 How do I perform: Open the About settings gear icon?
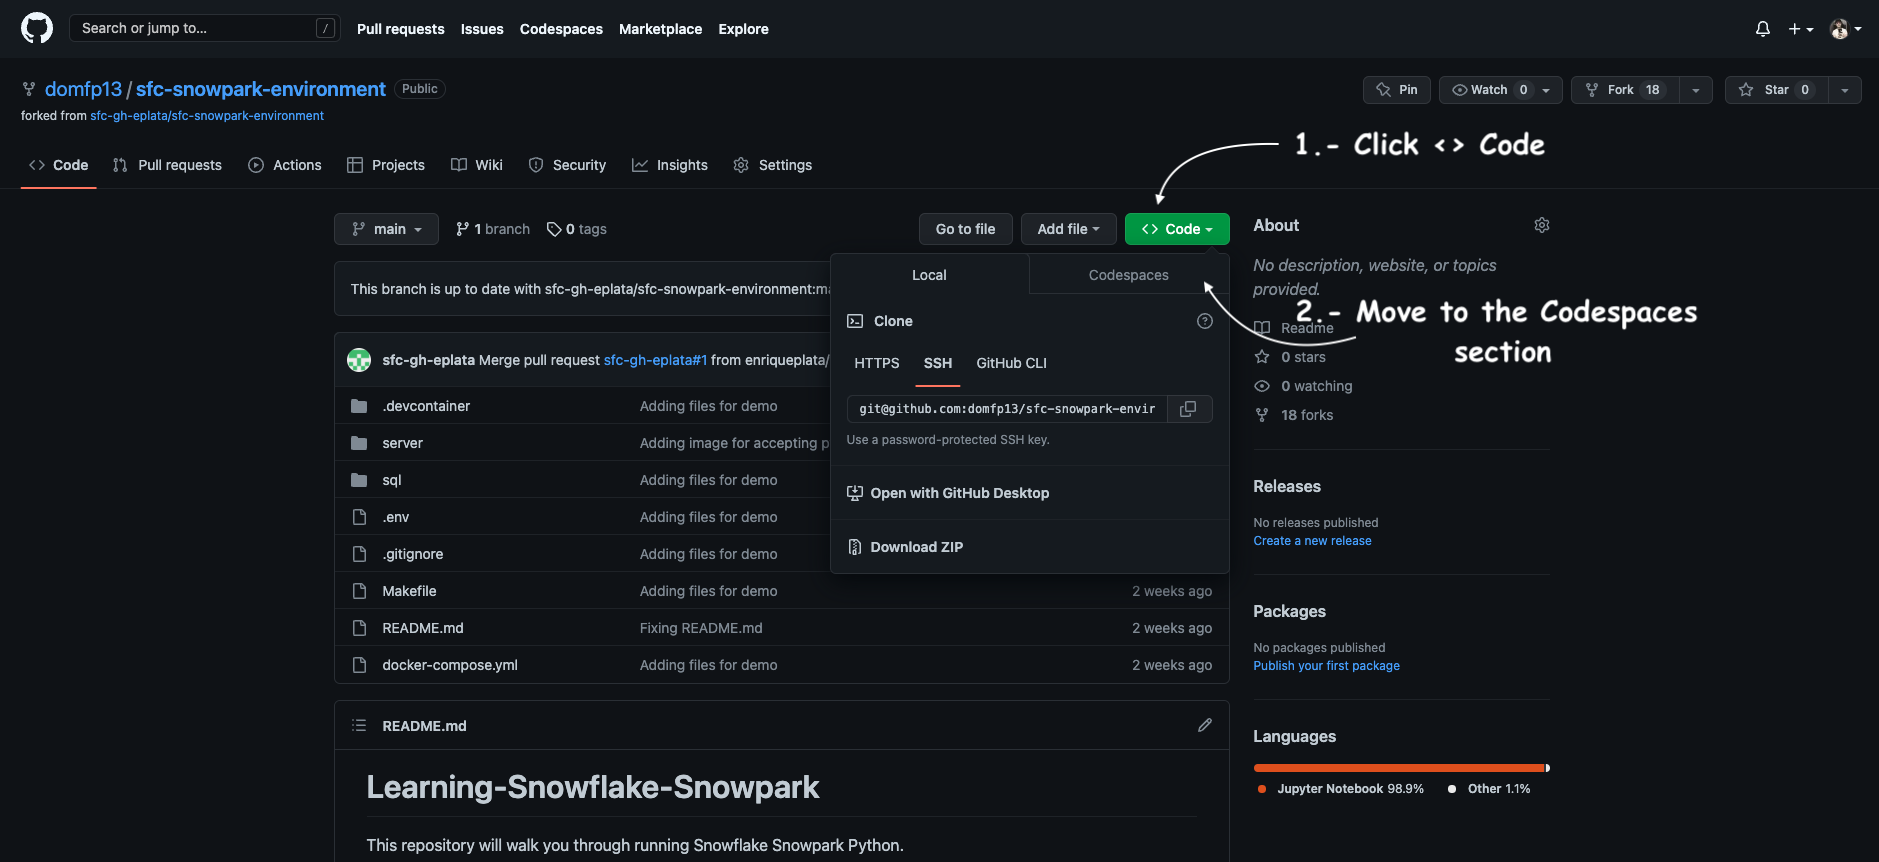pos(1542,225)
